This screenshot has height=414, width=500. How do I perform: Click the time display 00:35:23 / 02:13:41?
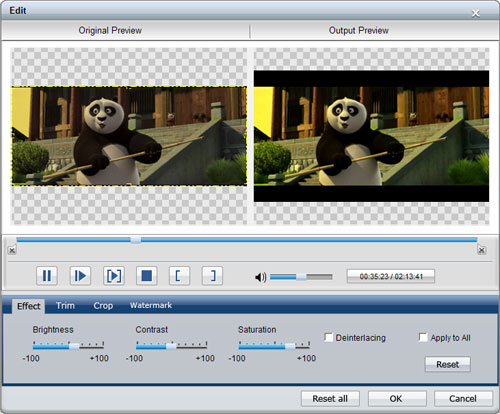(391, 277)
